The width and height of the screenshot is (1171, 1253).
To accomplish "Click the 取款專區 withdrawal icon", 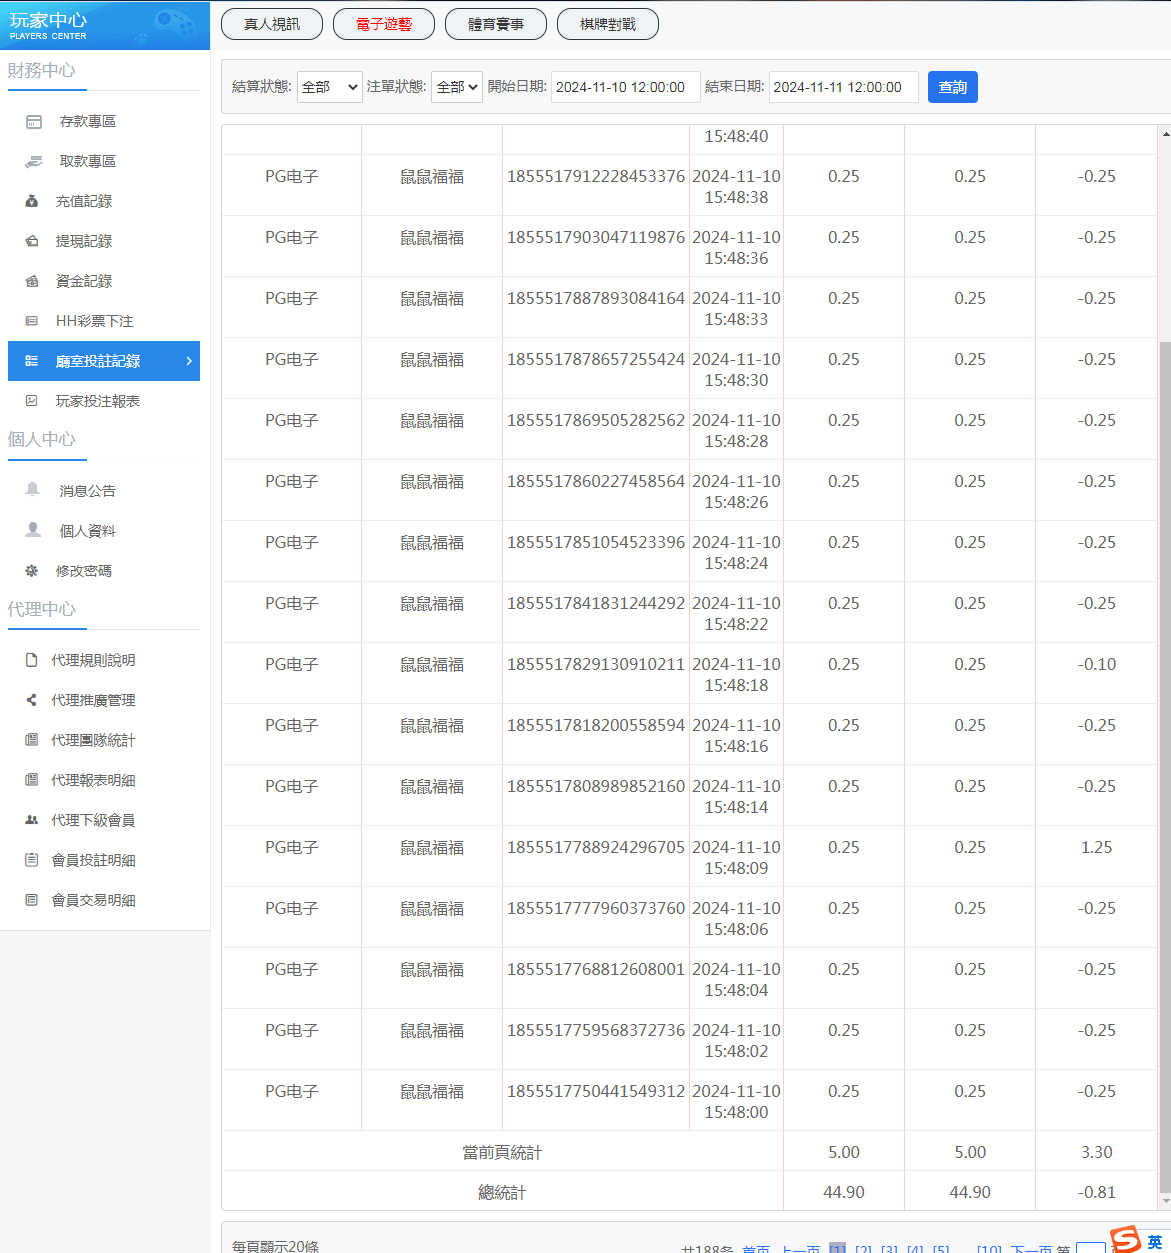I will [x=34, y=162].
